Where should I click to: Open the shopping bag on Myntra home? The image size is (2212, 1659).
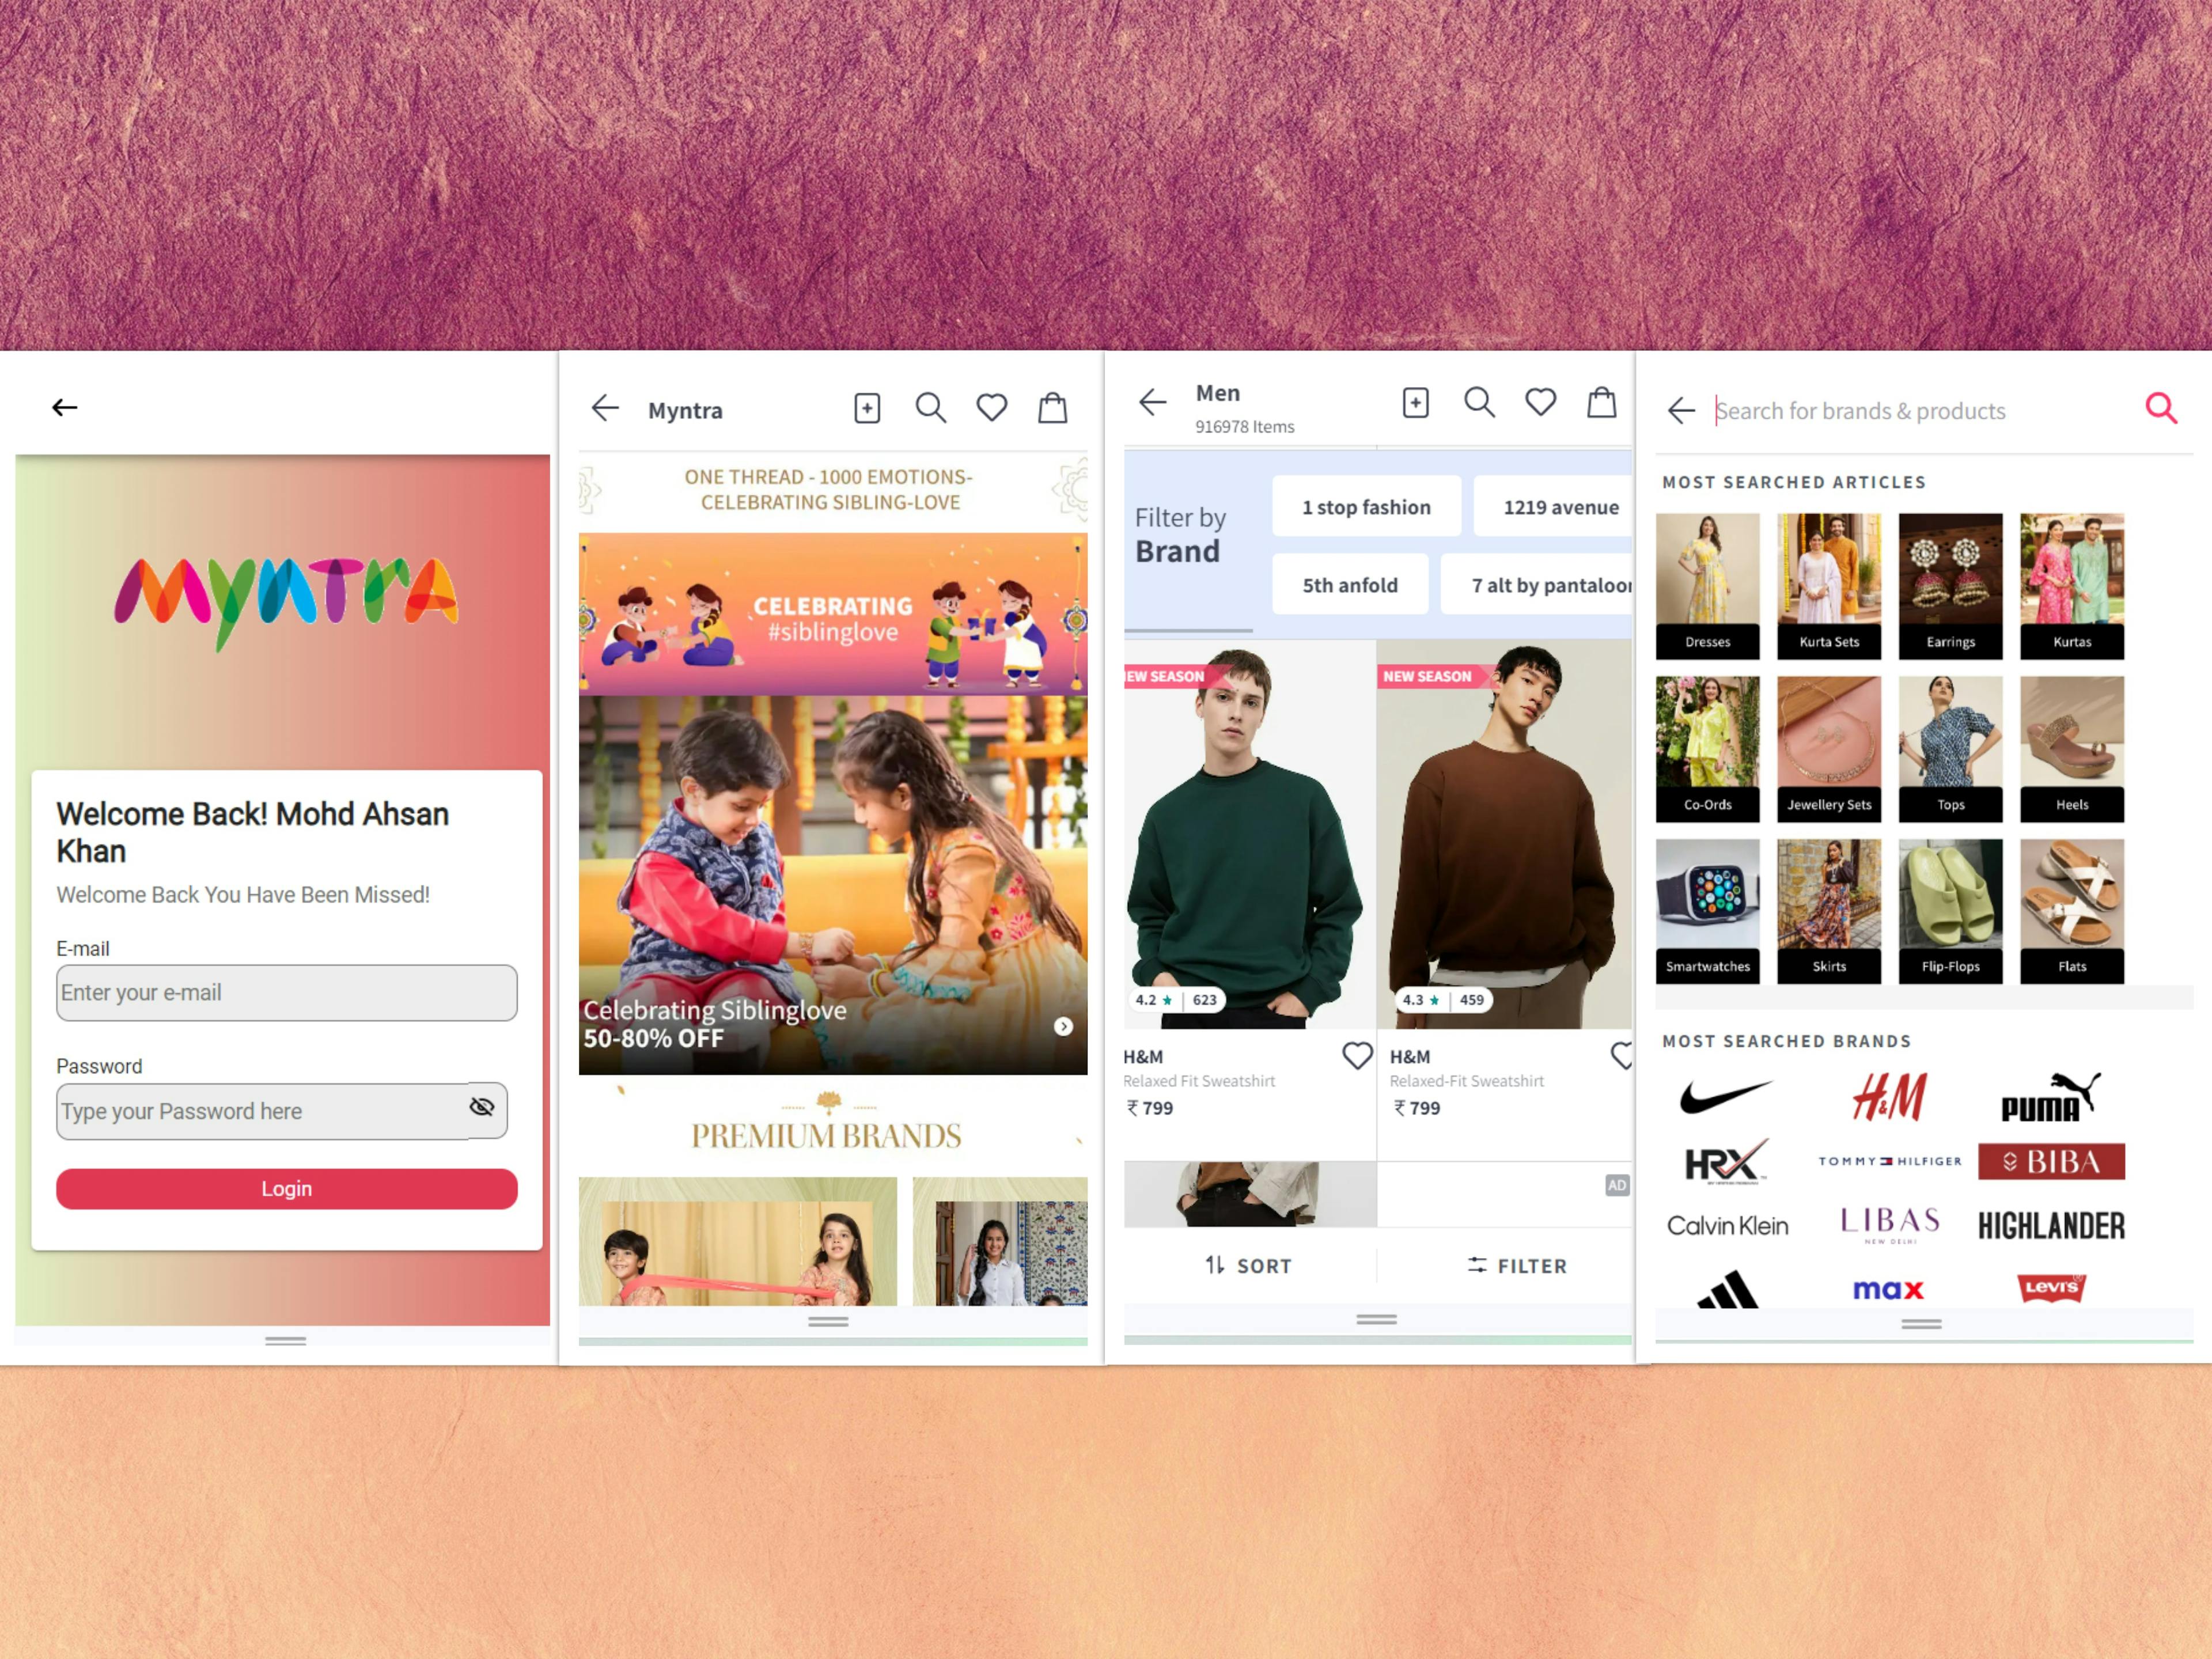point(1052,408)
